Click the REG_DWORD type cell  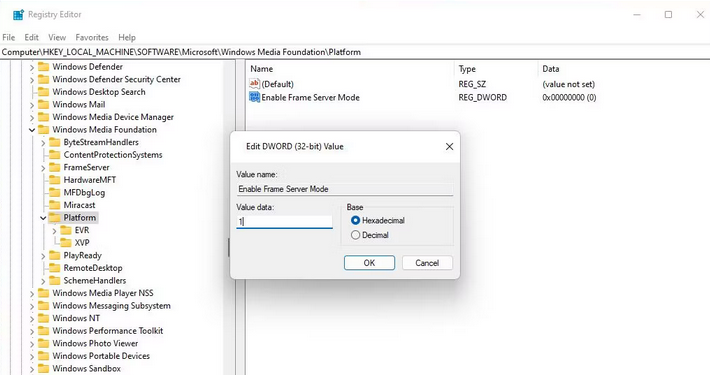483,97
